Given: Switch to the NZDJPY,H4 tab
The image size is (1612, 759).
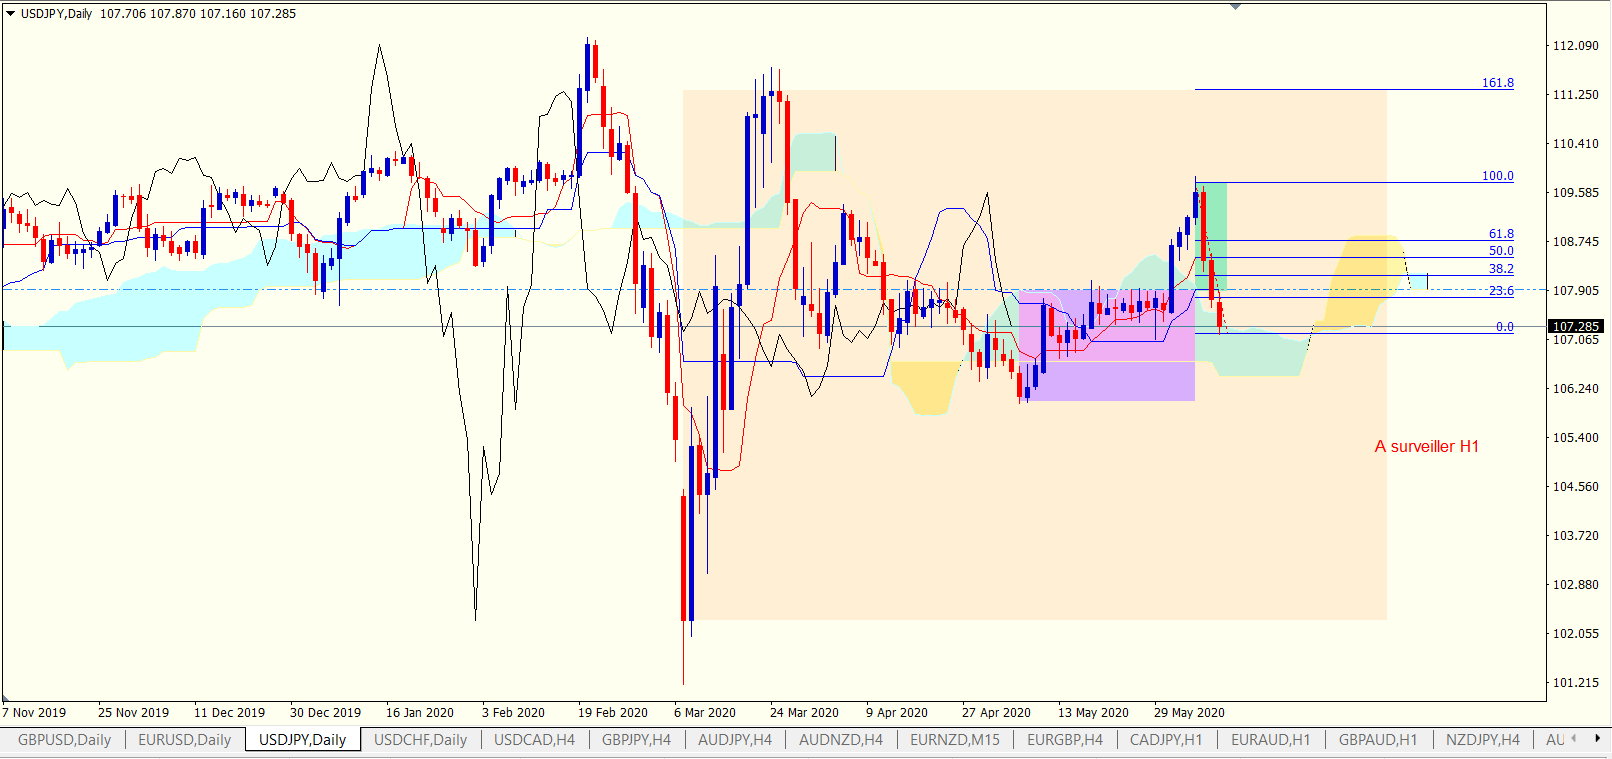Looking at the screenshot, I should pos(1483,740).
